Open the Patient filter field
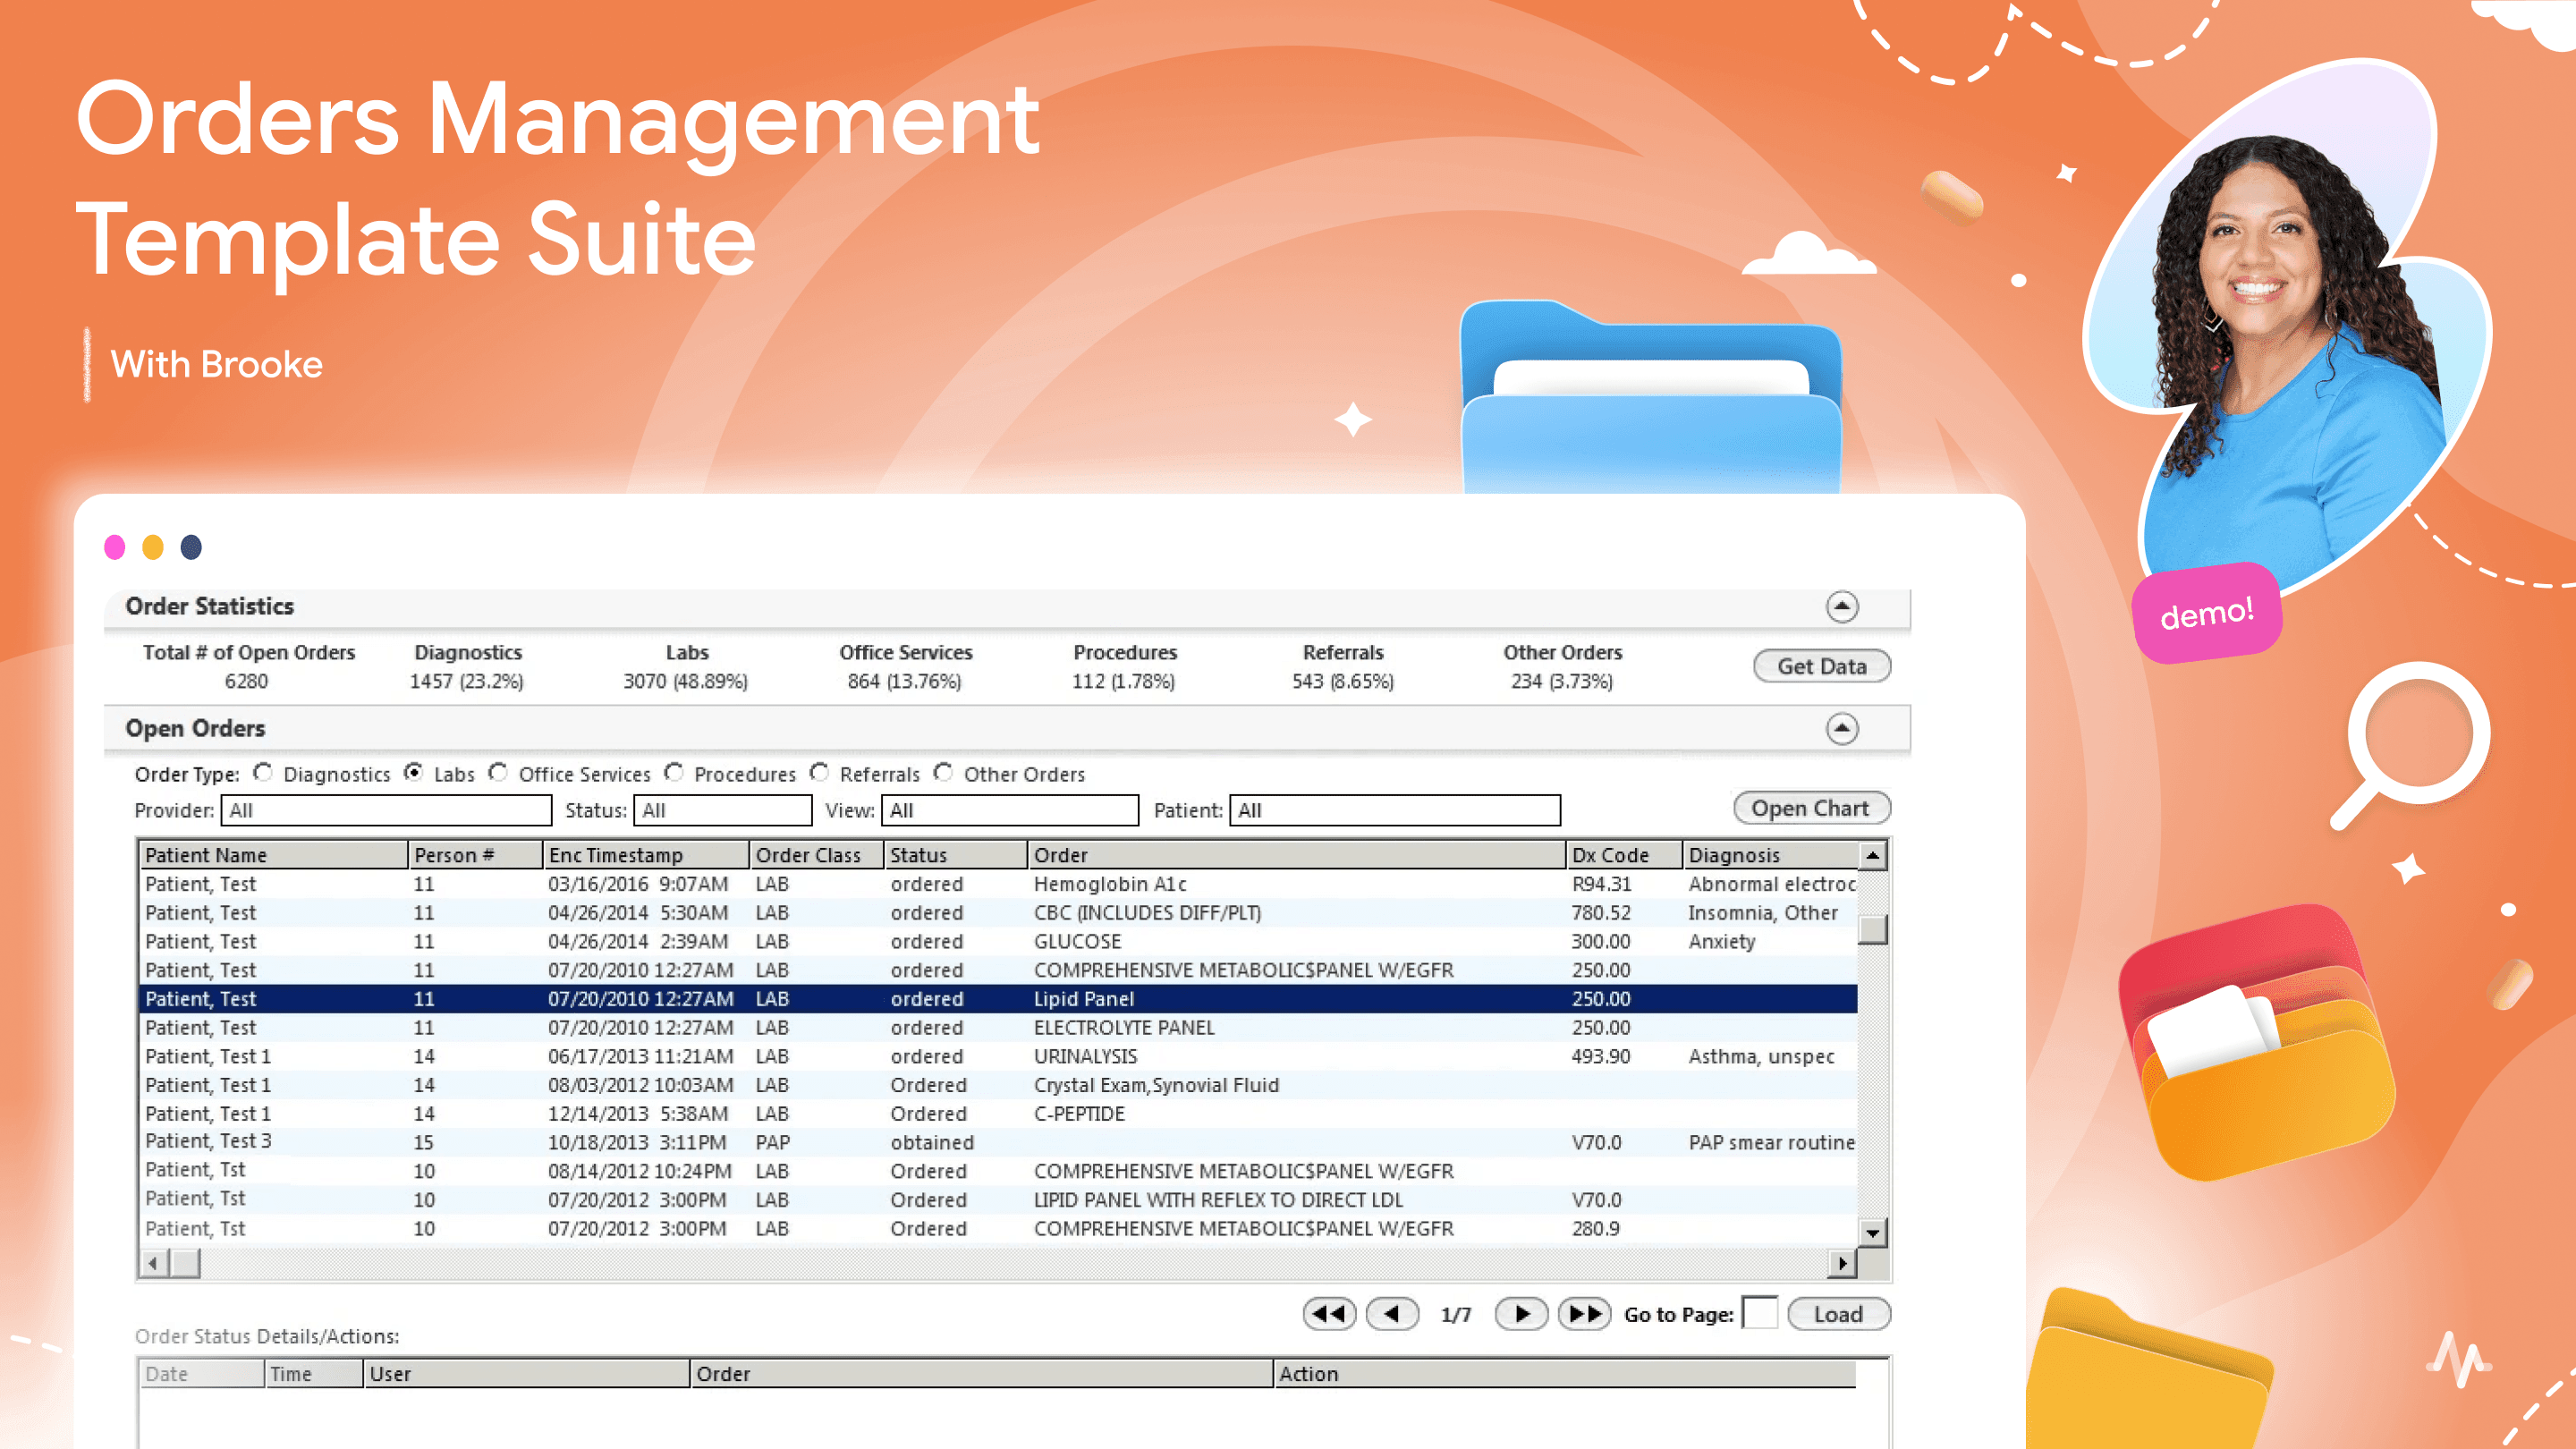This screenshot has width=2576, height=1449. click(x=1395, y=810)
